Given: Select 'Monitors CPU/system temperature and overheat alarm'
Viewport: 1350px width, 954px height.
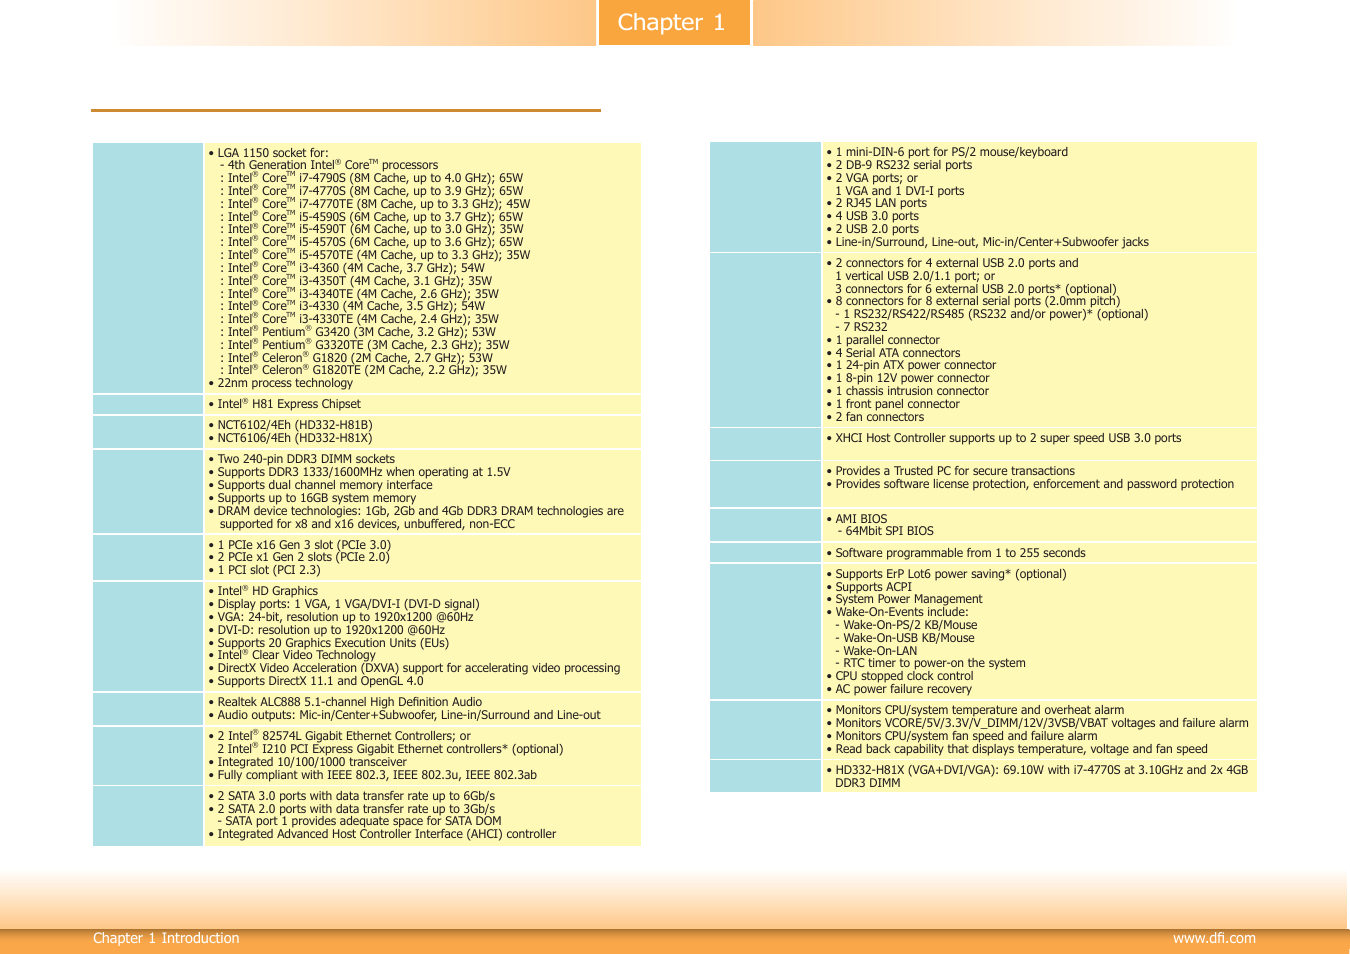Looking at the screenshot, I should tap(975, 710).
